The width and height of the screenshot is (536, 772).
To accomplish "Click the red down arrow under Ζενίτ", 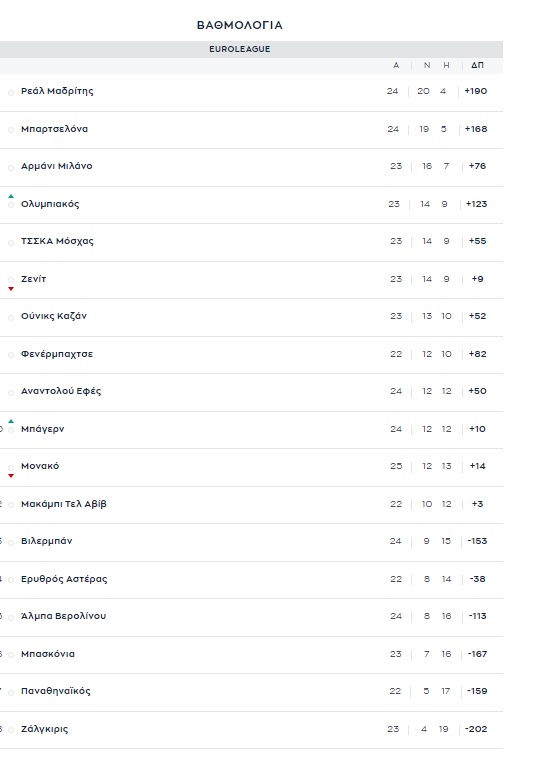I will [11, 289].
